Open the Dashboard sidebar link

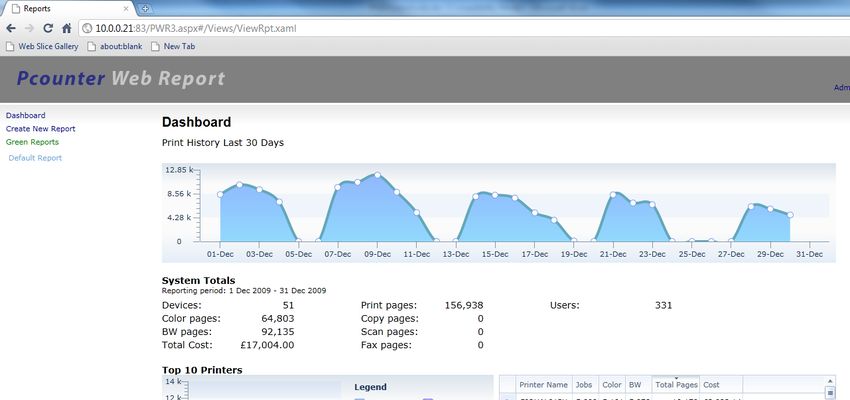[x=25, y=115]
